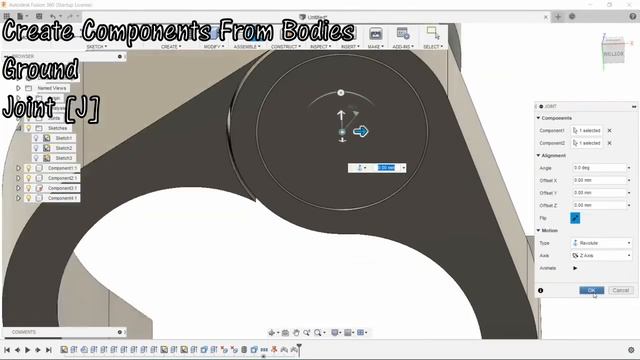
Task: Go to timeline end
Action: coord(48,350)
